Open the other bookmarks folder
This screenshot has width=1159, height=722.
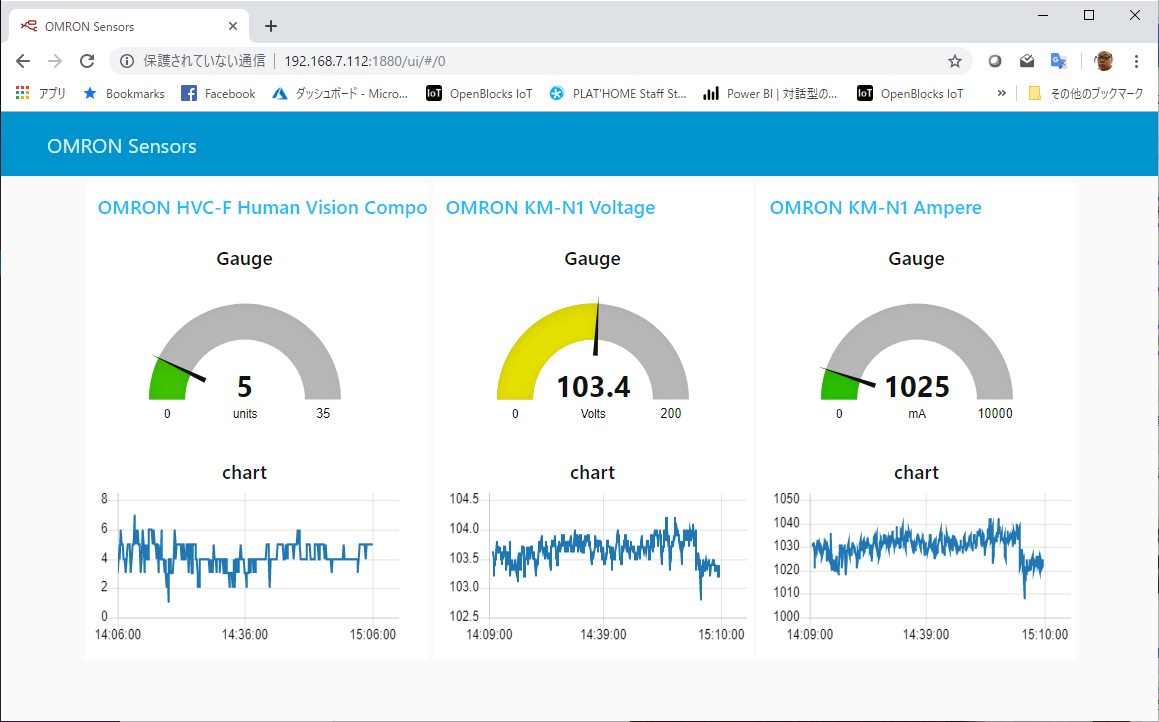pyautogui.click(x=1086, y=93)
